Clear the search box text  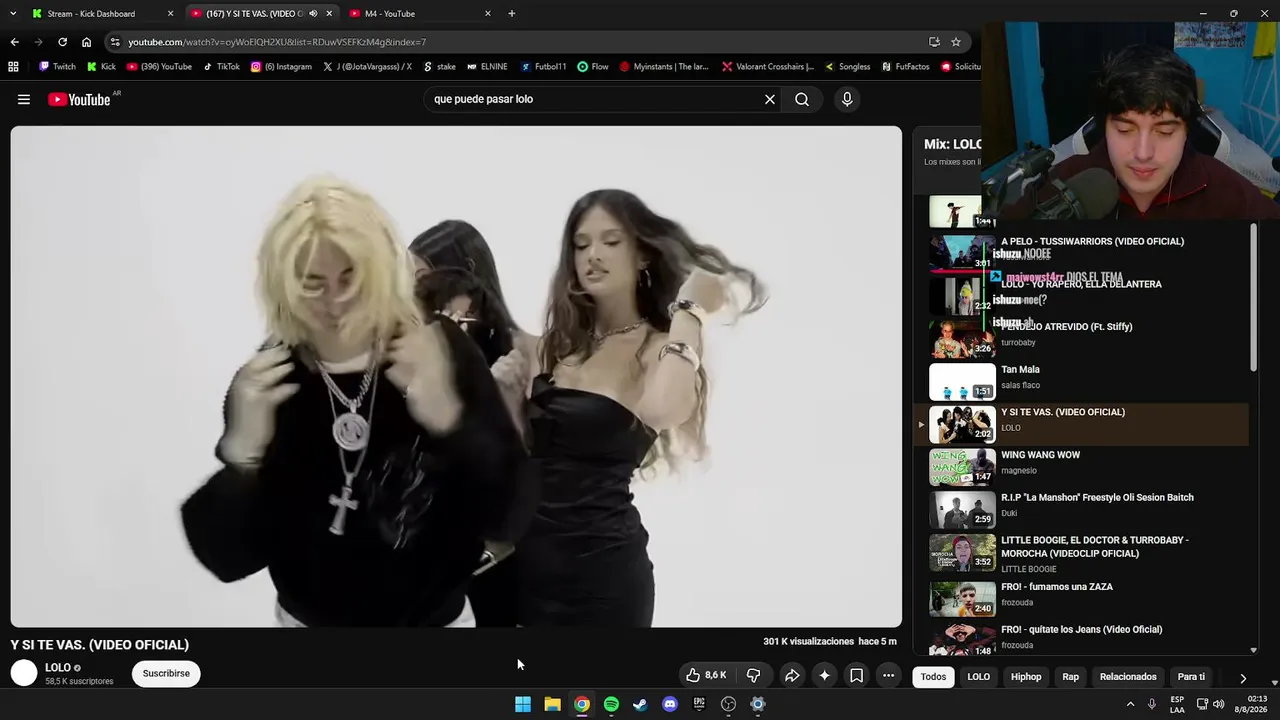pos(770,99)
